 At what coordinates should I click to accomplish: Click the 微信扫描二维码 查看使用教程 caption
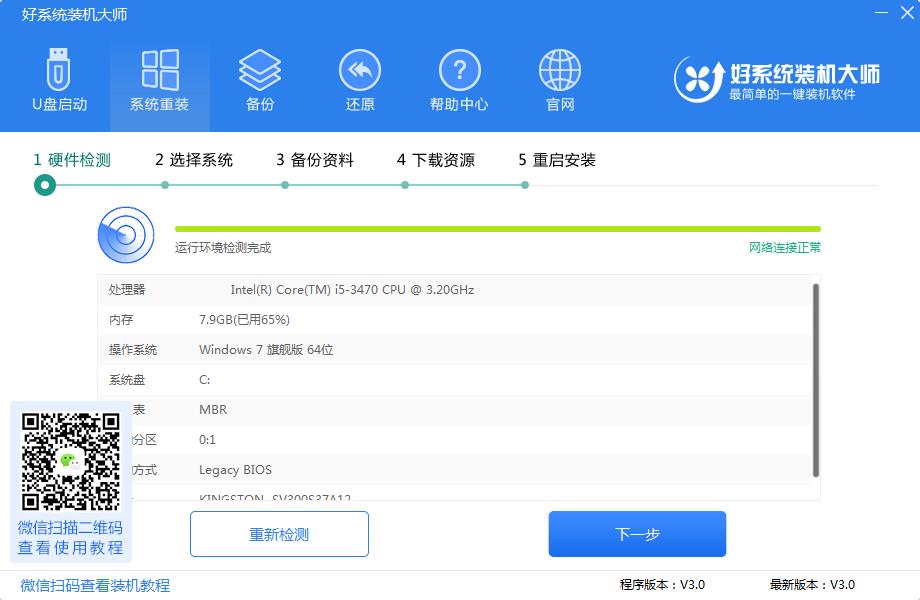click(70, 537)
